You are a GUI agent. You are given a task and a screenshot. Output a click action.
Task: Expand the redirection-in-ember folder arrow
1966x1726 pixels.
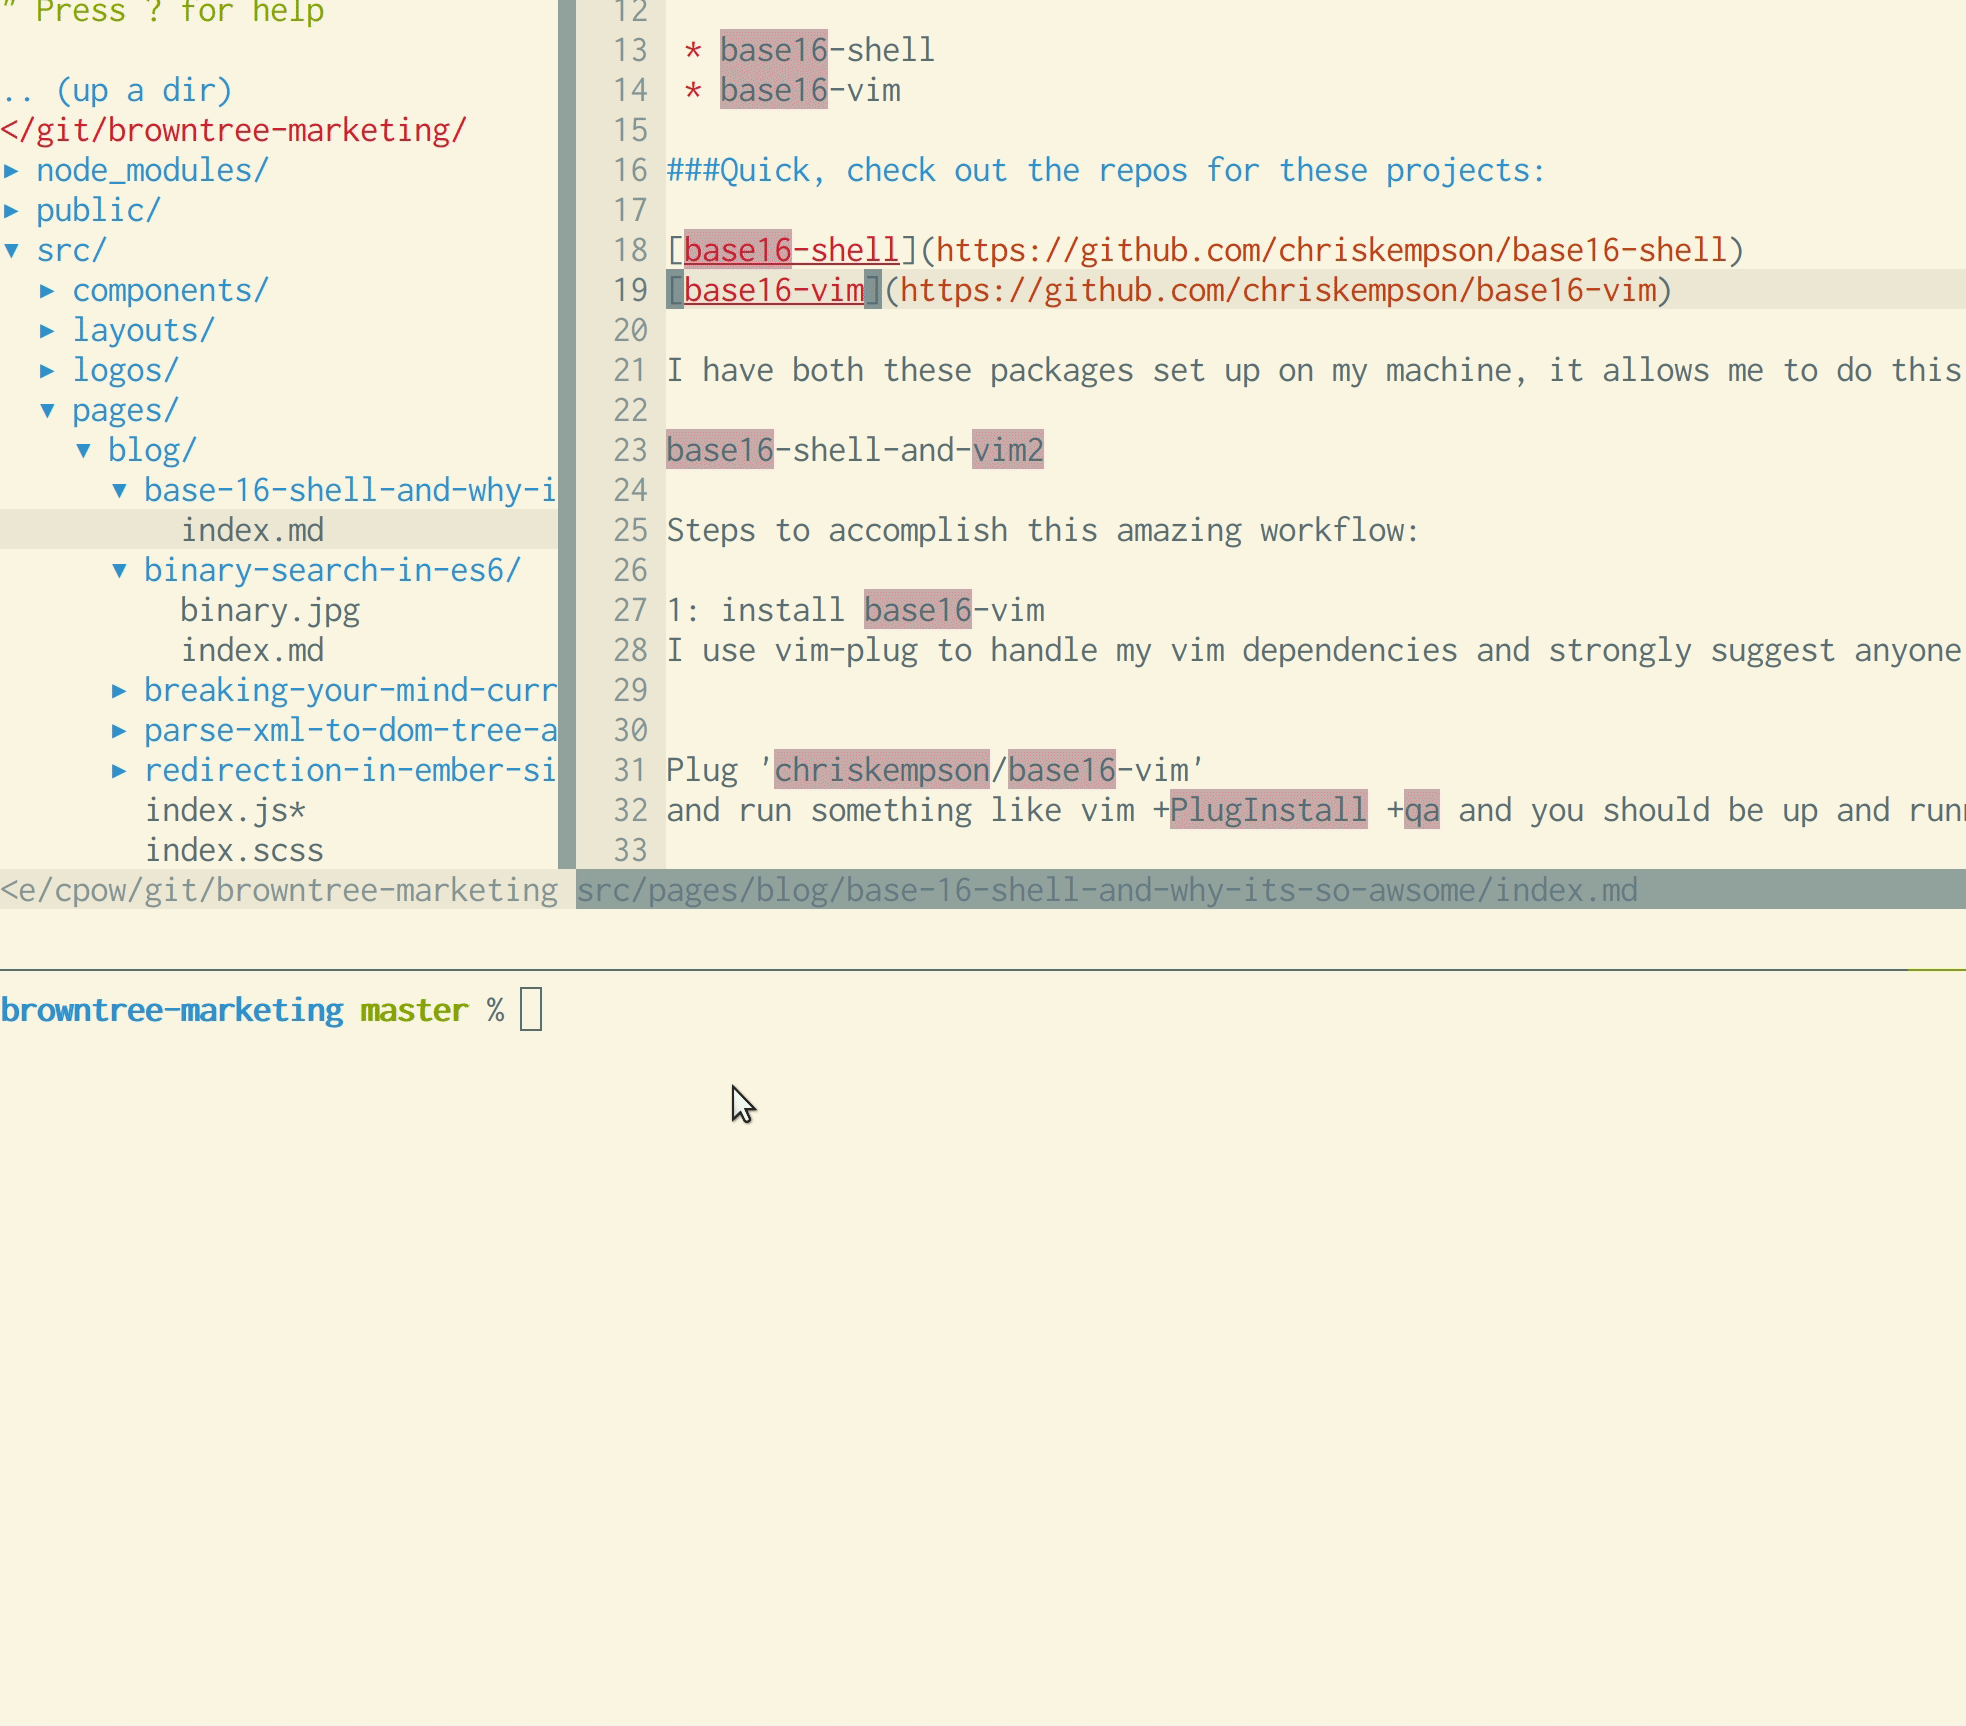120,771
